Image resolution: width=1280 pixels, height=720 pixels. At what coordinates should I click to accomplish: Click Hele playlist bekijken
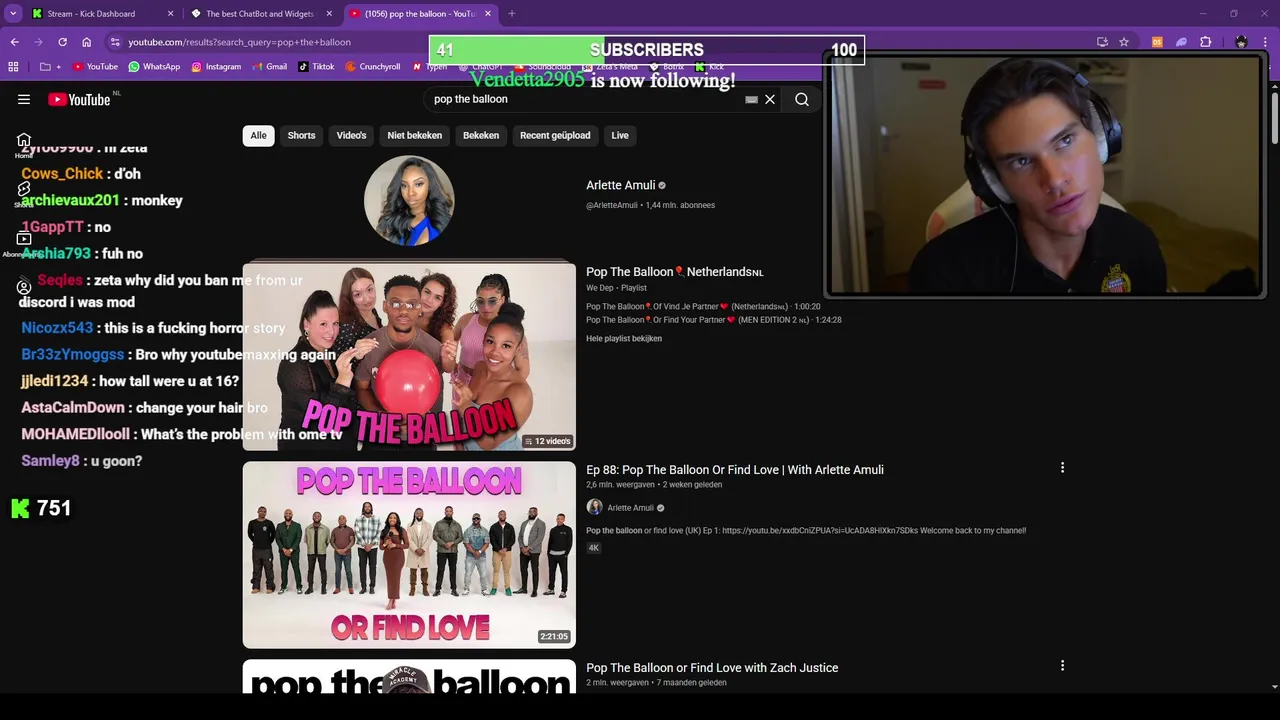coord(624,338)
